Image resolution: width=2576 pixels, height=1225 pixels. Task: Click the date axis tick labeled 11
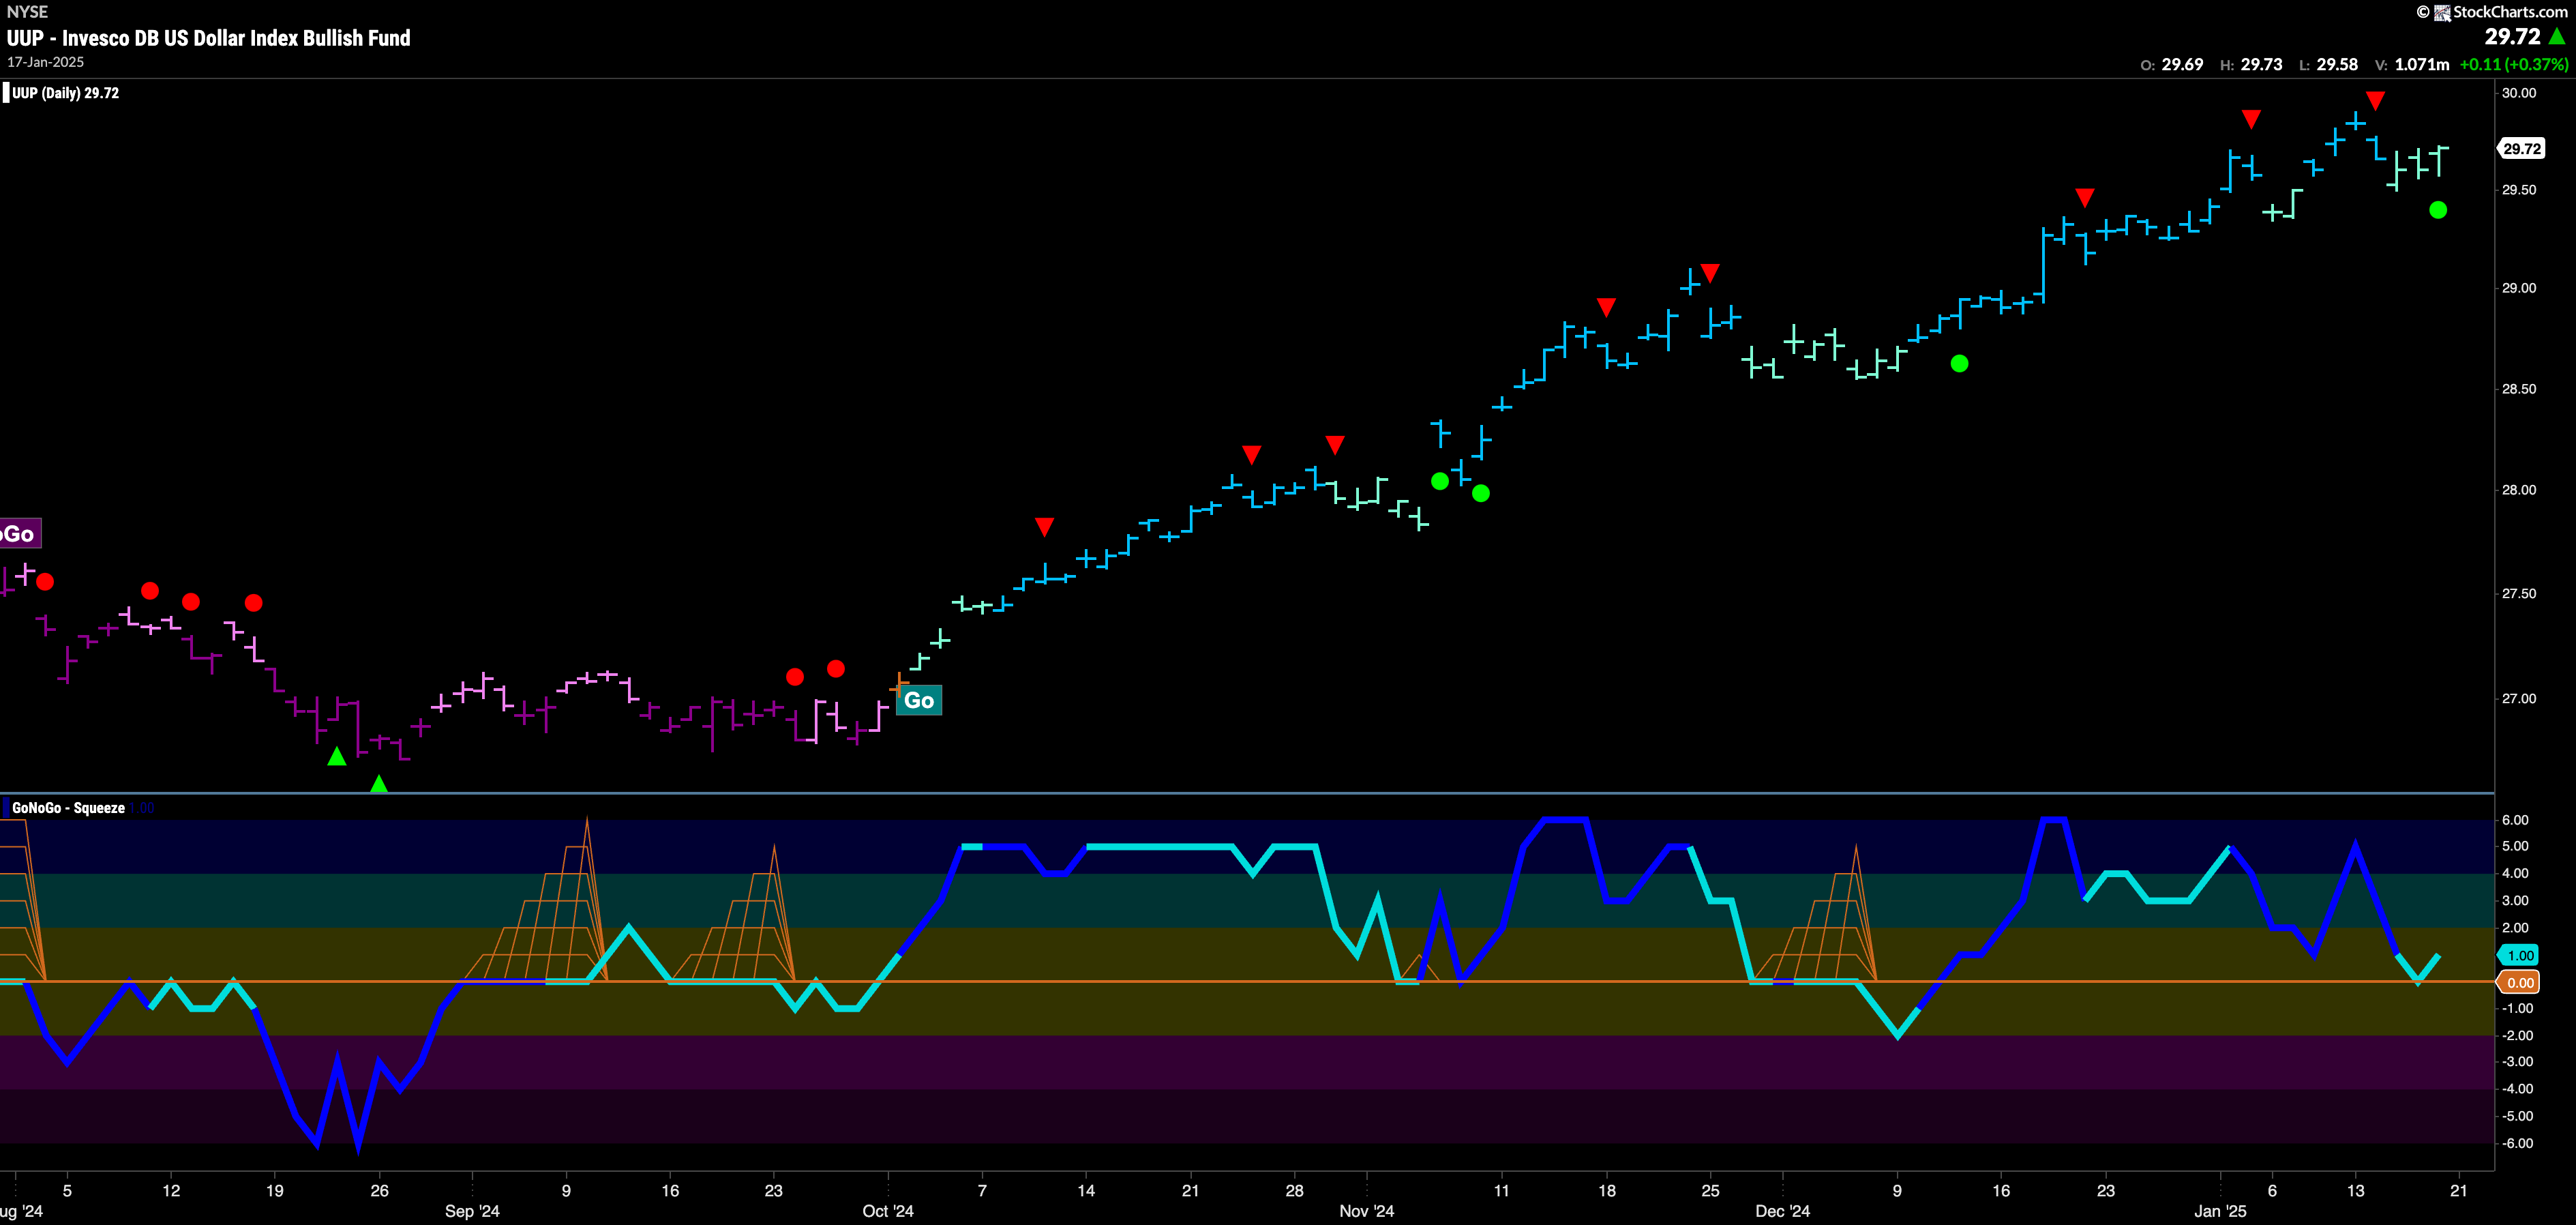(1501, 1191)
